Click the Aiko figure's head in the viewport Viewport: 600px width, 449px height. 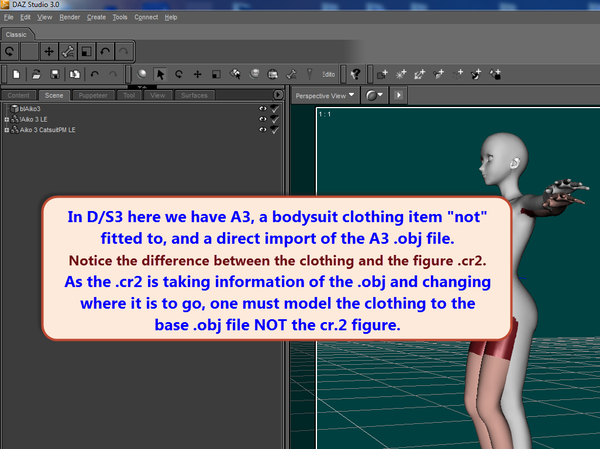click(503, 159)
